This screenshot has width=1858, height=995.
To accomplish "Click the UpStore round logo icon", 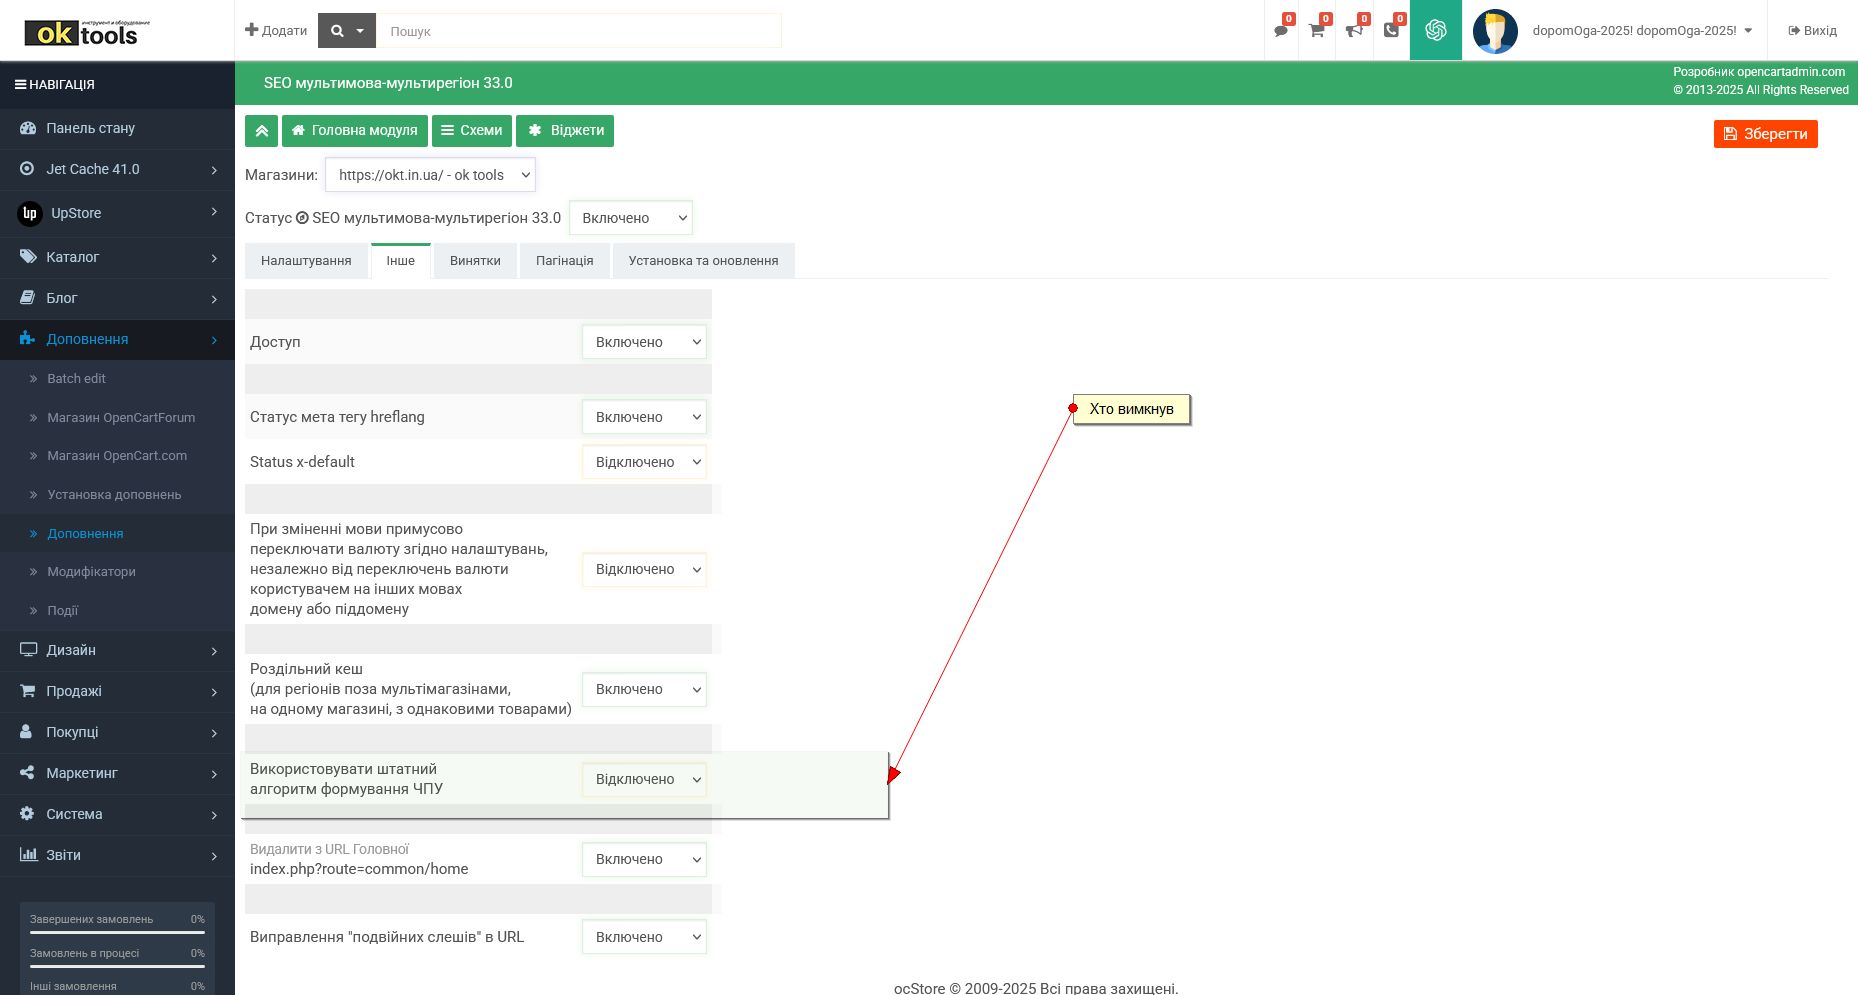I will coord(30,213).
